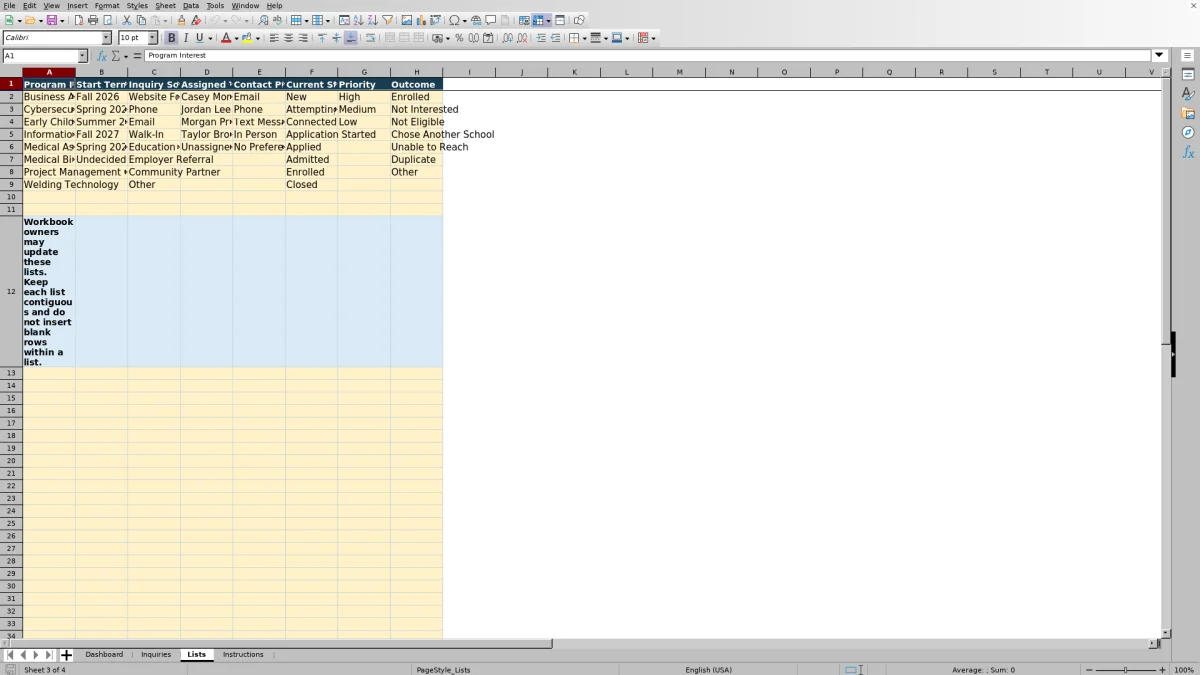Click the Insert Hyperlink icon
The height and width of the screenshot is (675, 1200).
pyautogui.click(x=476, y=20)
